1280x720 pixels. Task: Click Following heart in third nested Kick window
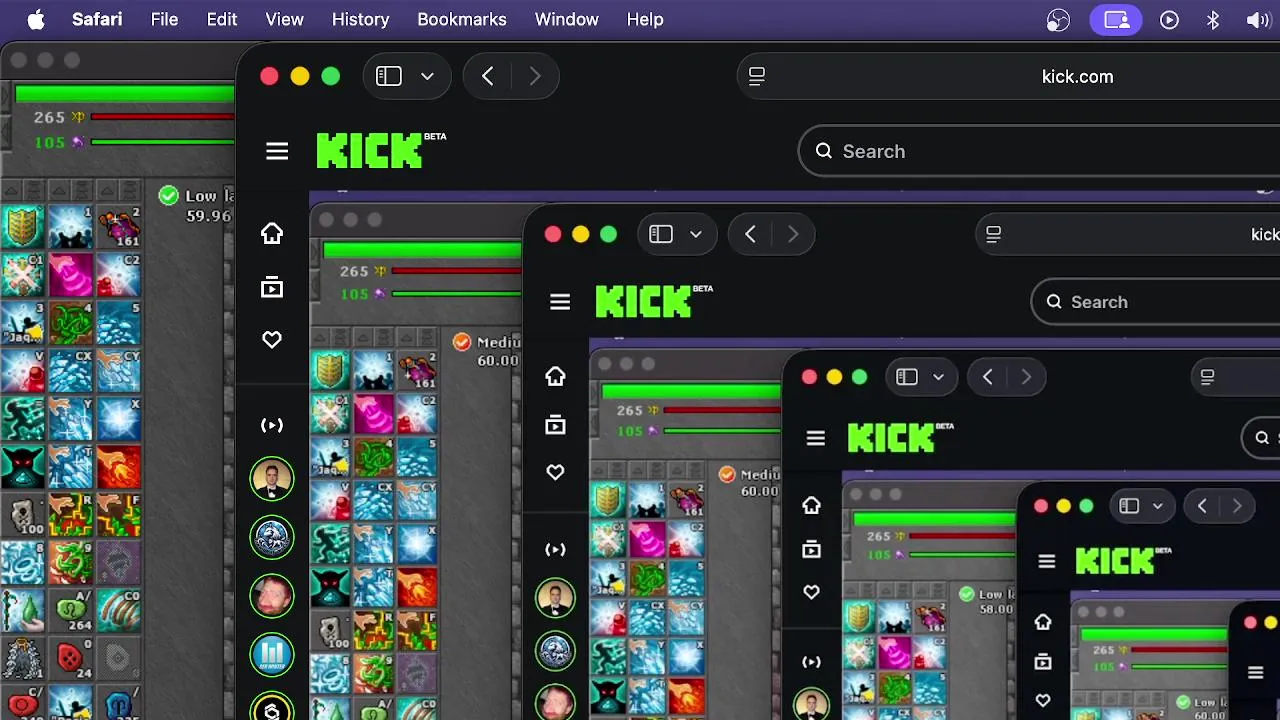point(811,592)
